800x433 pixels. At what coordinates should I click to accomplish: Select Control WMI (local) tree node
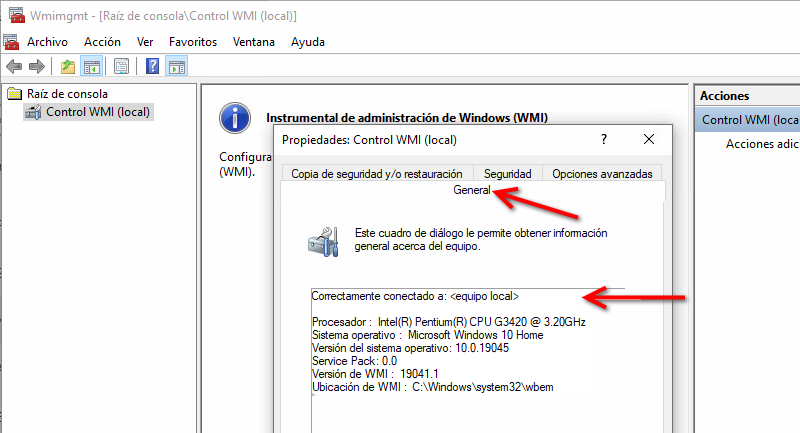(x=98, y=112)
